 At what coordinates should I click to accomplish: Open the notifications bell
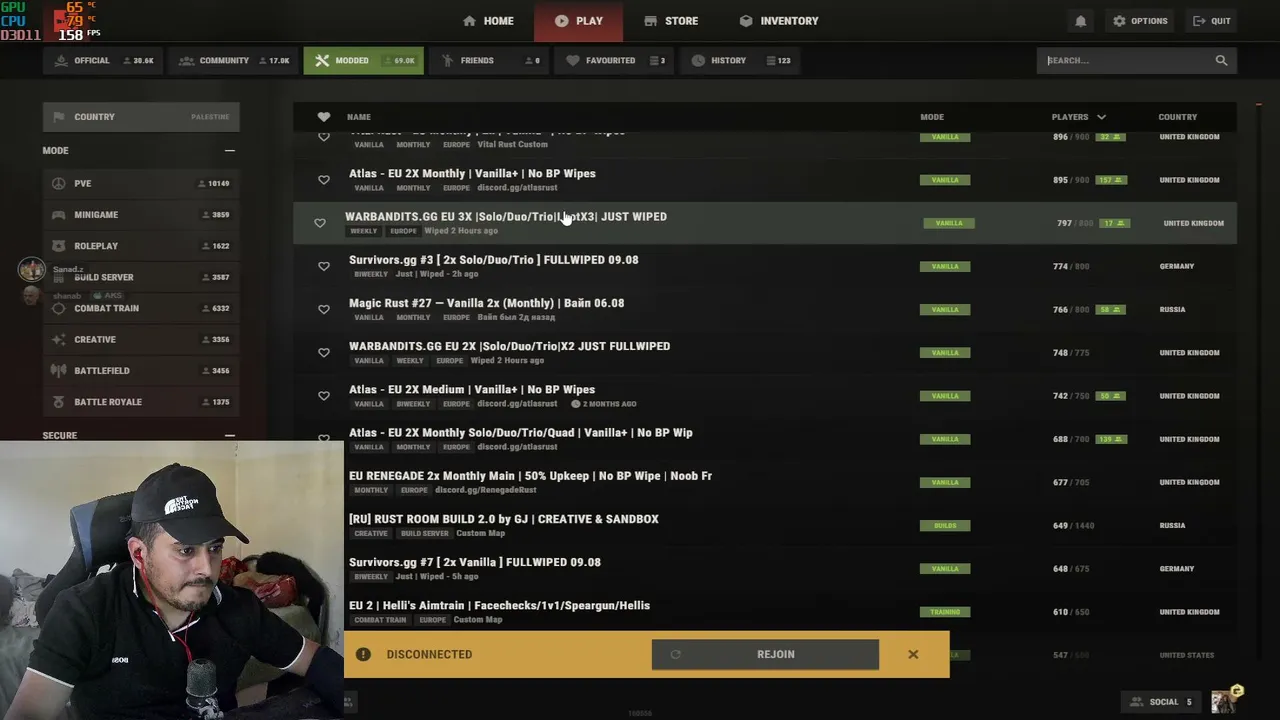pos(1080,21)
